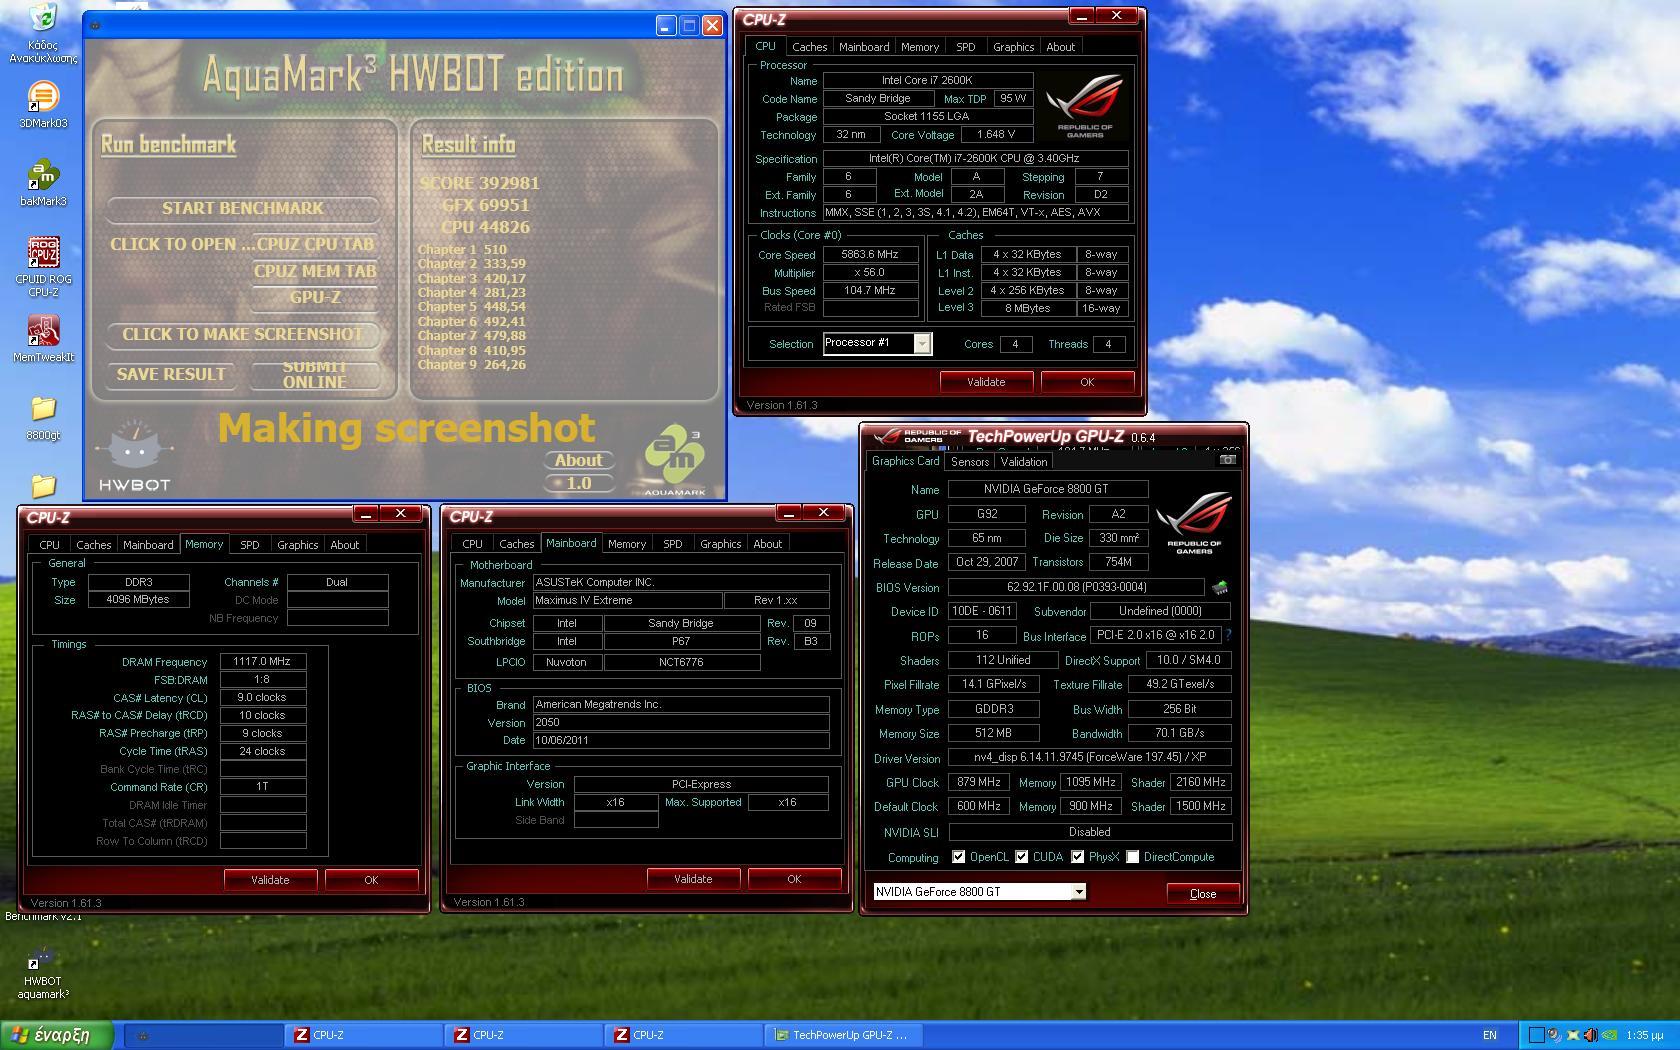The width and height of the screenshot is (1680, 1050).
Task: Click SUBMIT ONLINE in AquaMark
Action: coord(314,374)
